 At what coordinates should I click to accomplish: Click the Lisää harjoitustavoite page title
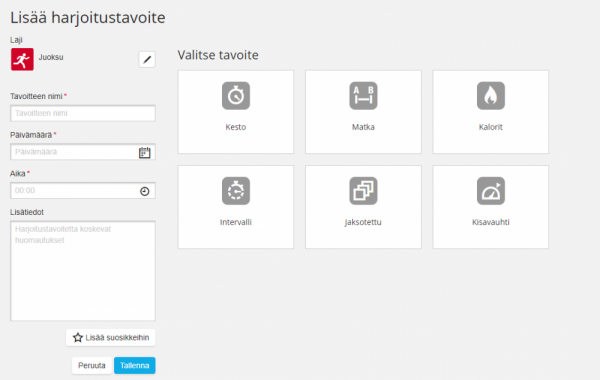[x=88, y=18]
